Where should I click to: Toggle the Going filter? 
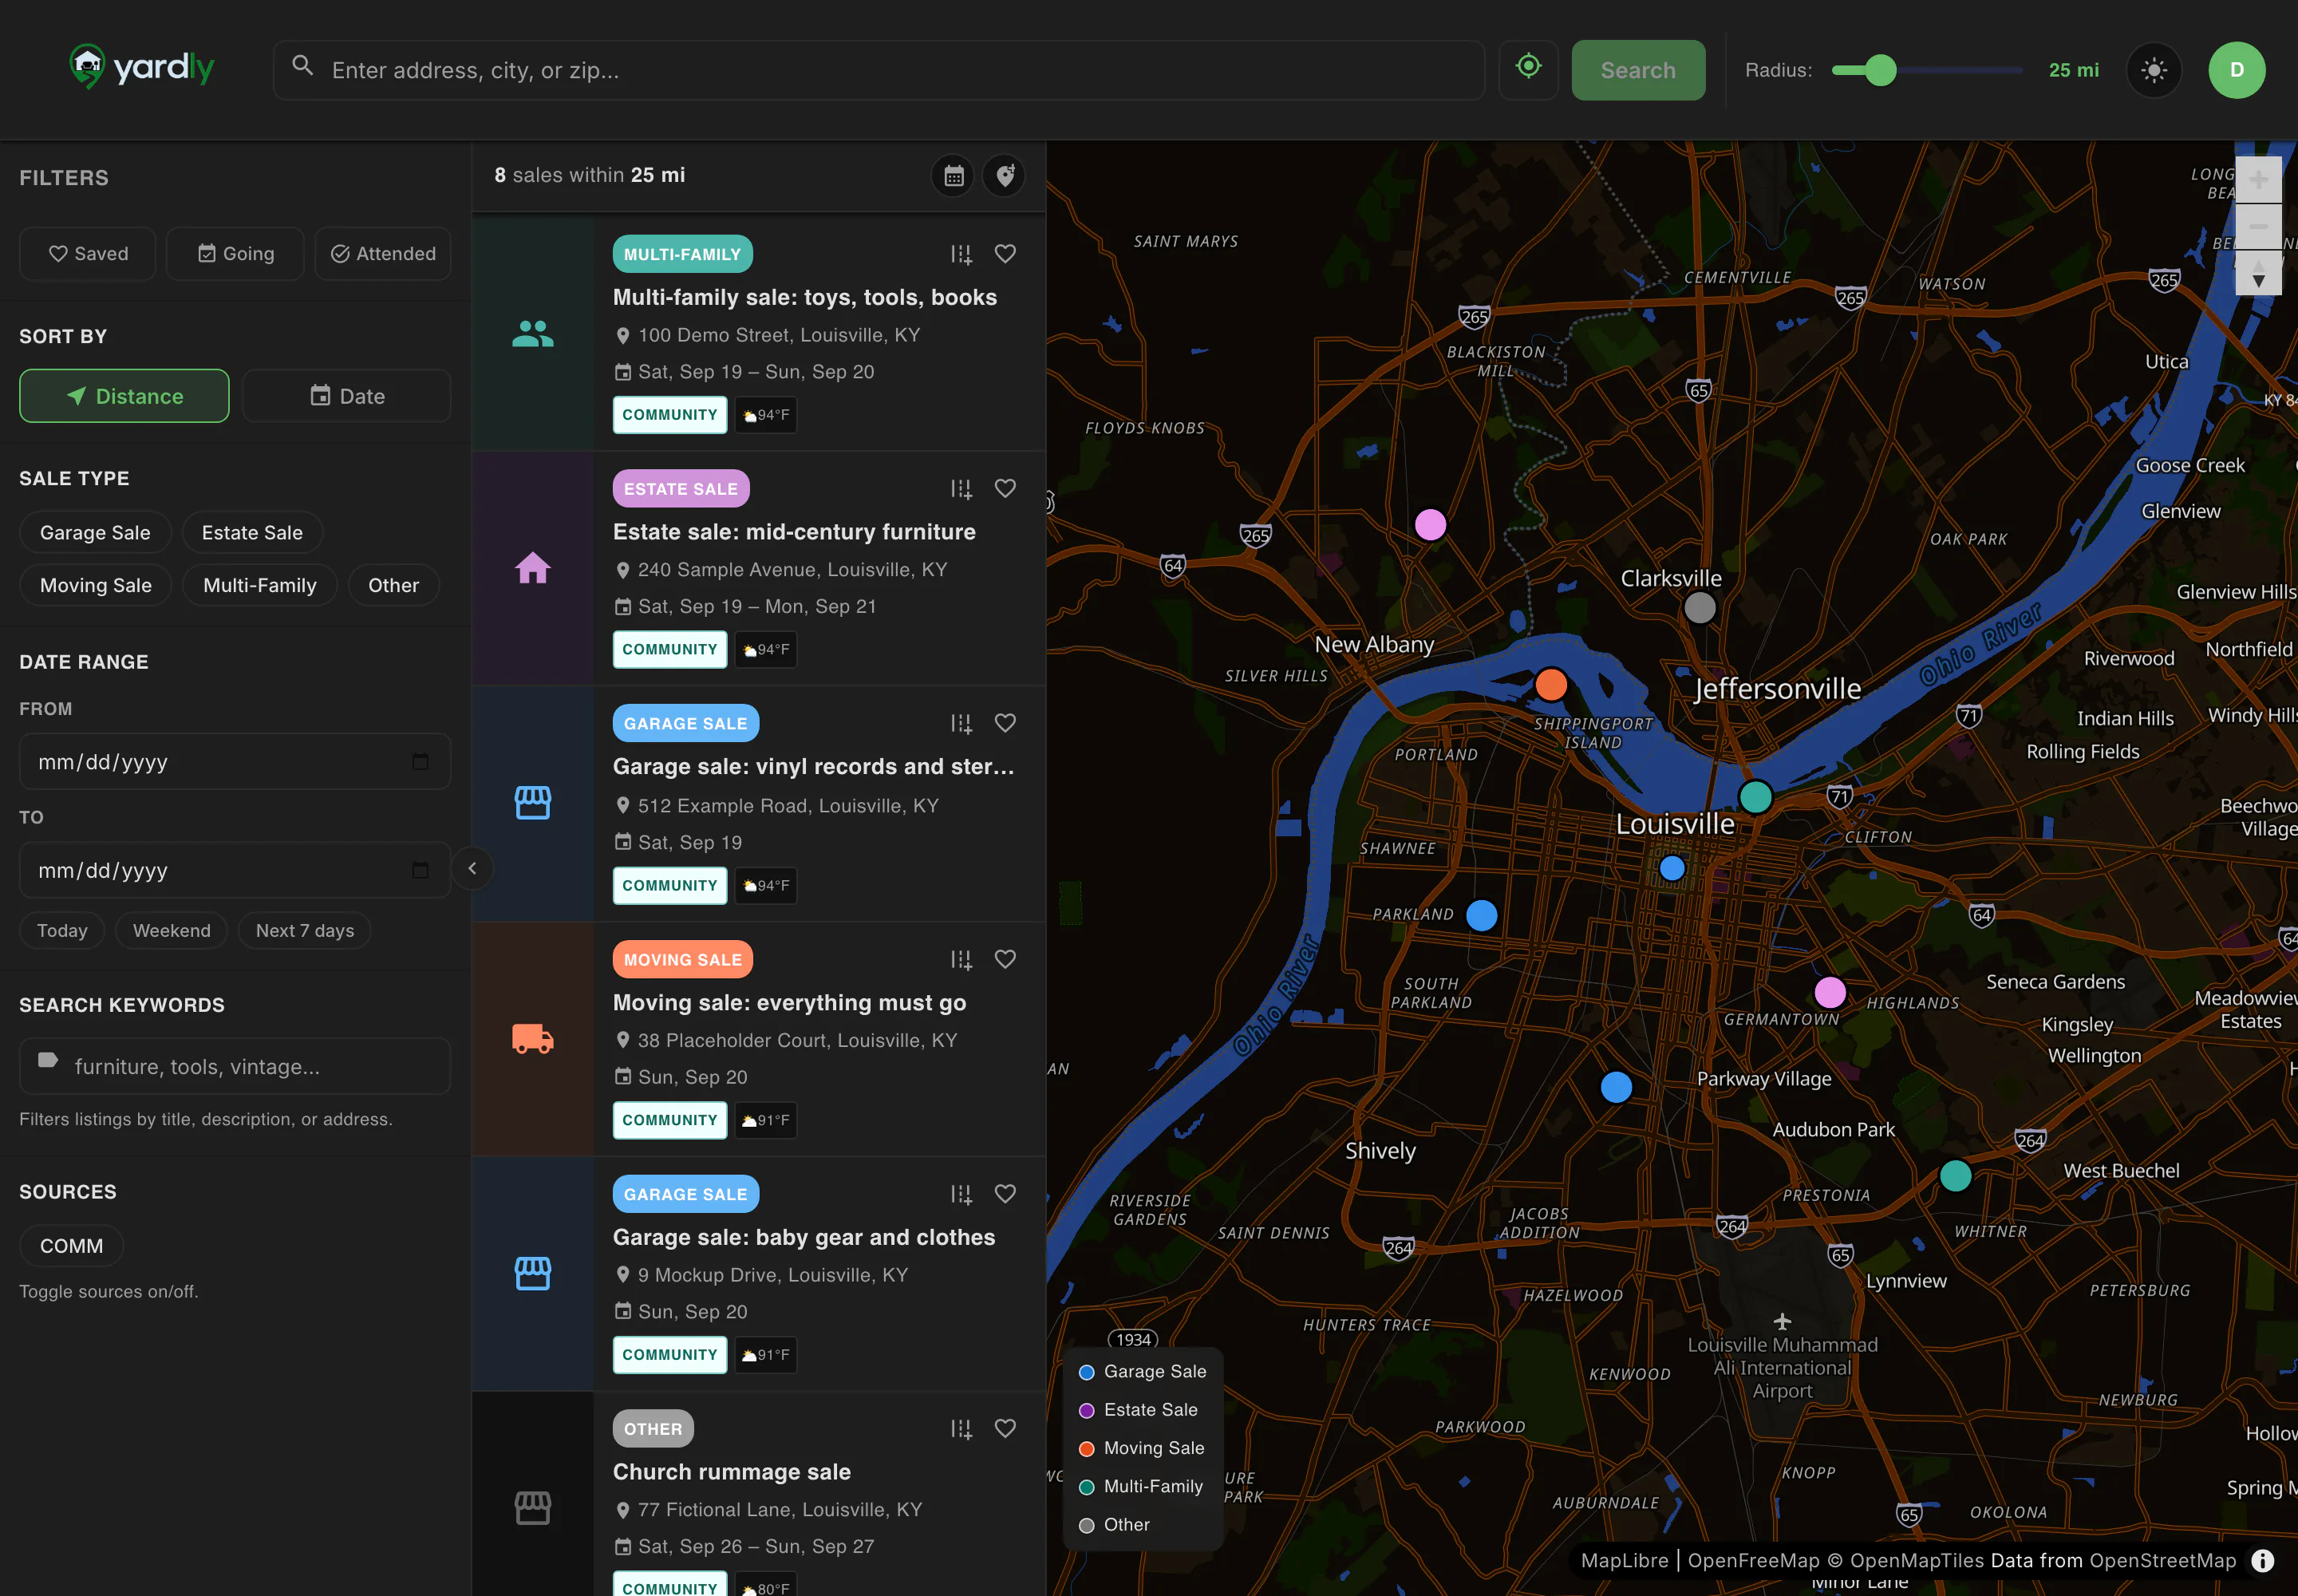235,254
